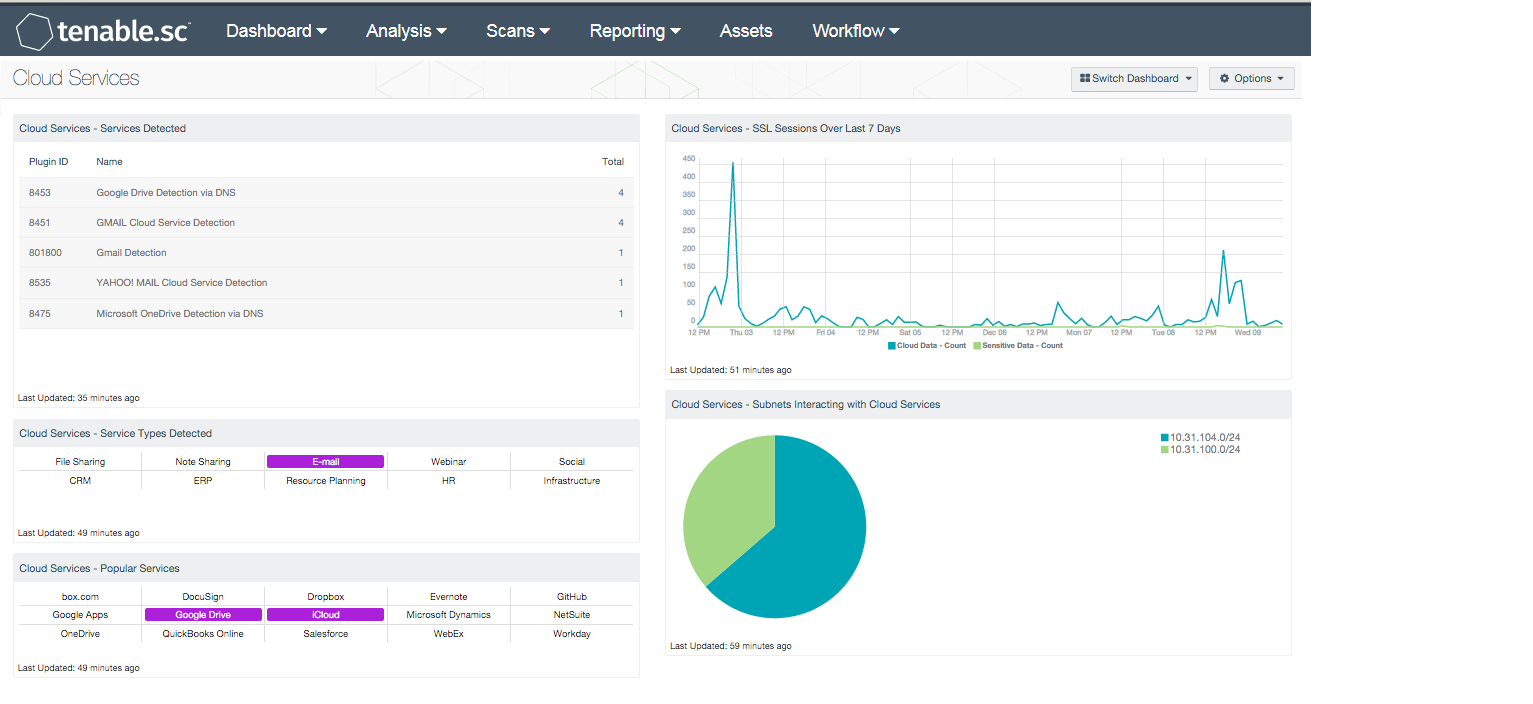Open the Scans menu
Screen dimensions: 1533x704
click(x=518, y=31)
